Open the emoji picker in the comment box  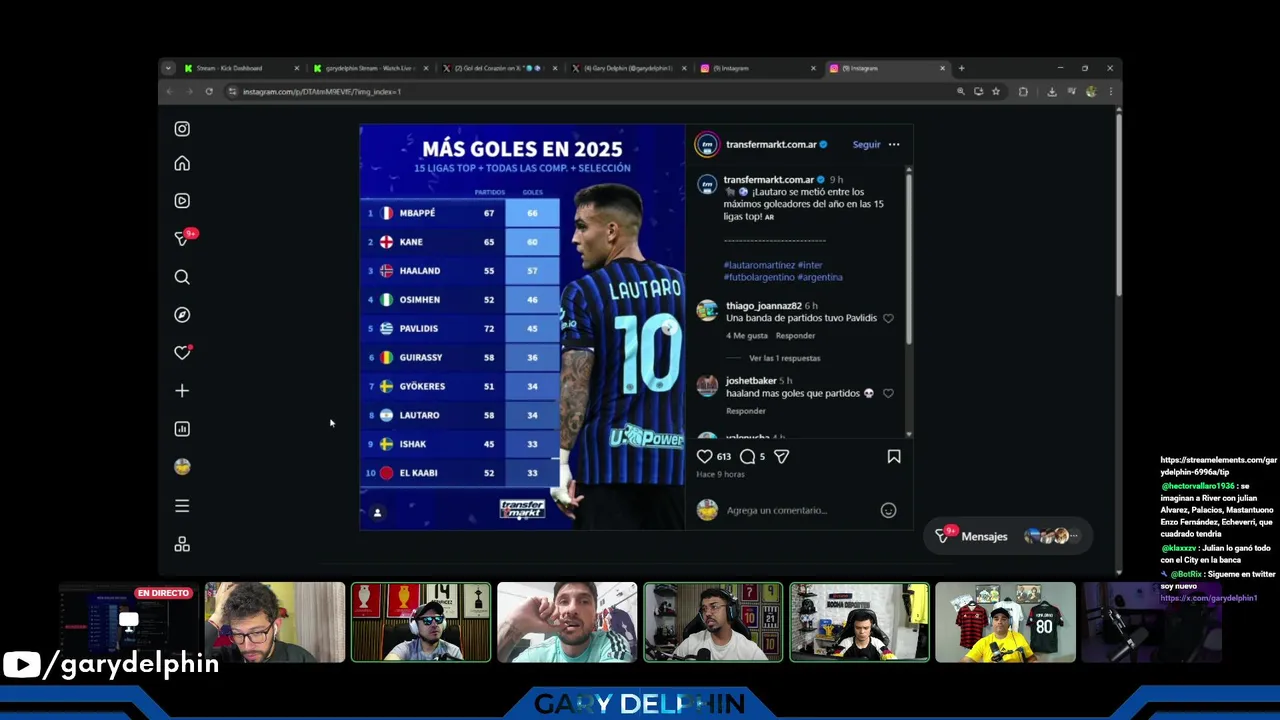tap(888, 510)
